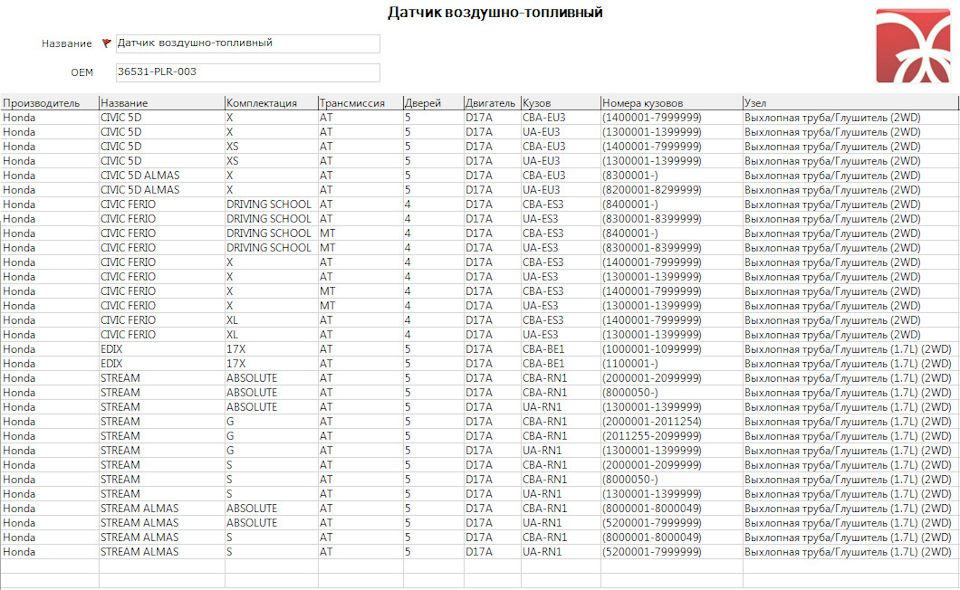
Task: Select the (1100001-) body number cell
Action: (x=630, y=364)
